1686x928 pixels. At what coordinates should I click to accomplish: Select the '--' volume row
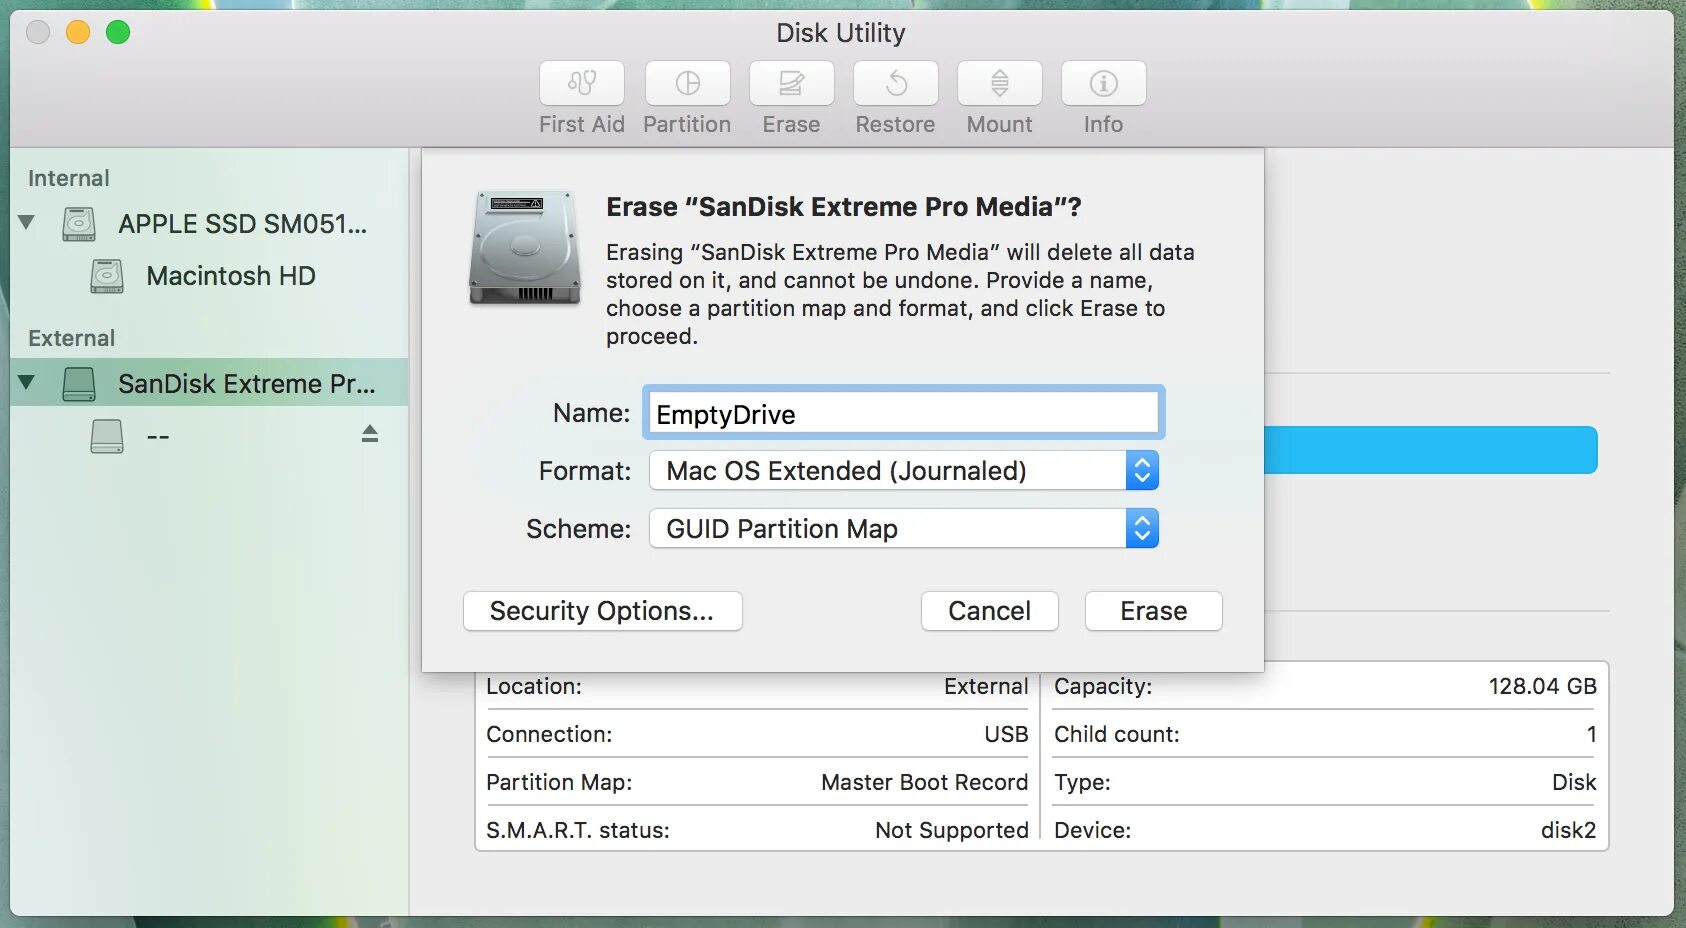click(x=209, y=436)
